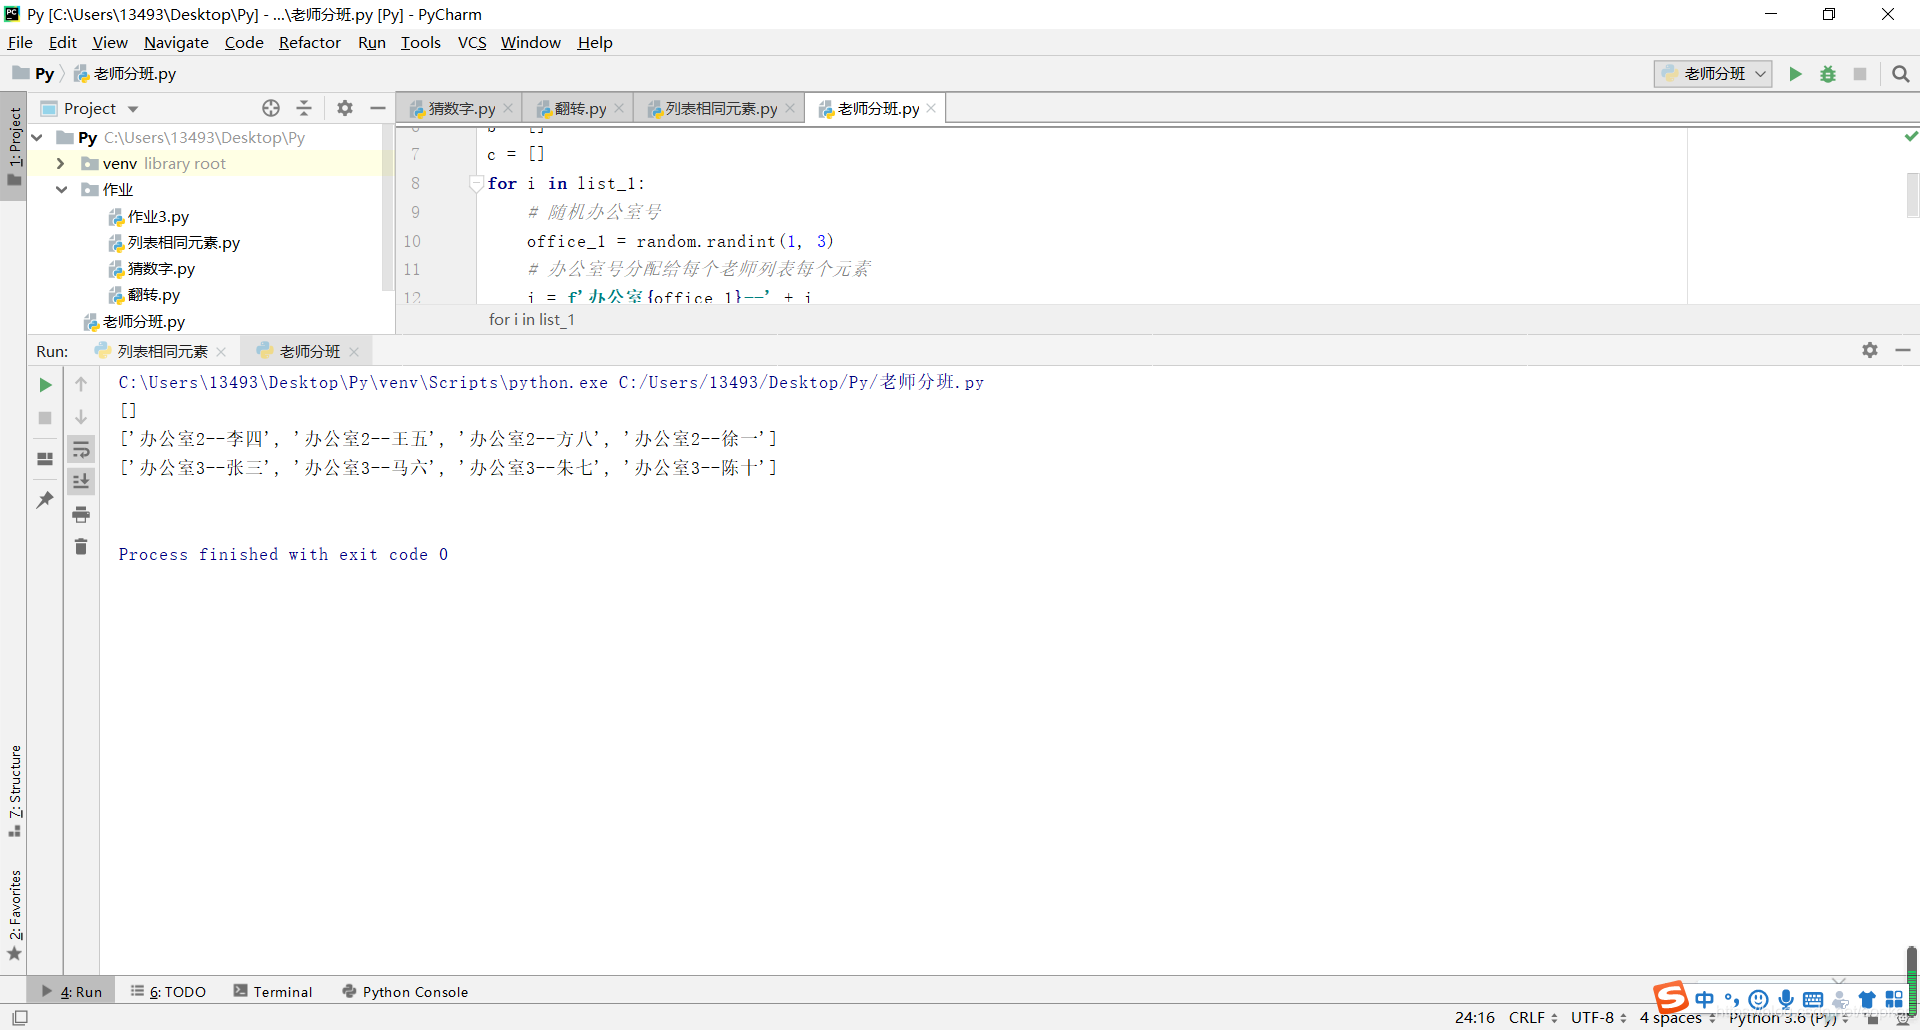
Task: Click the up the stack trace arrow
Action: [81, 384]
